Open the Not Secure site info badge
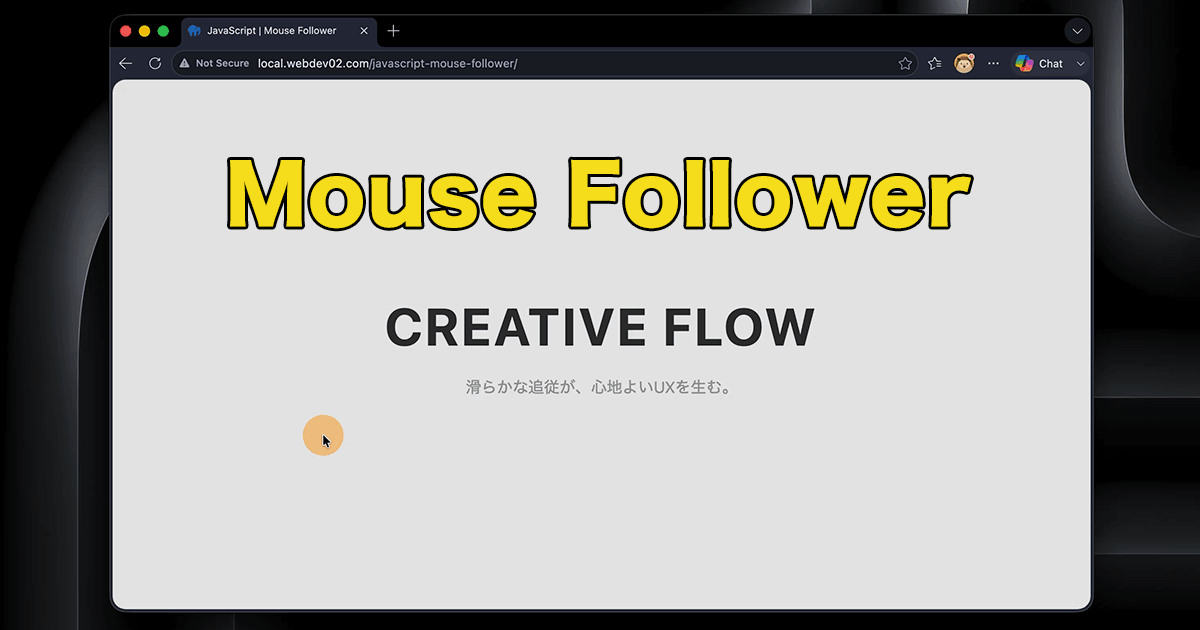 pos(214,63)
